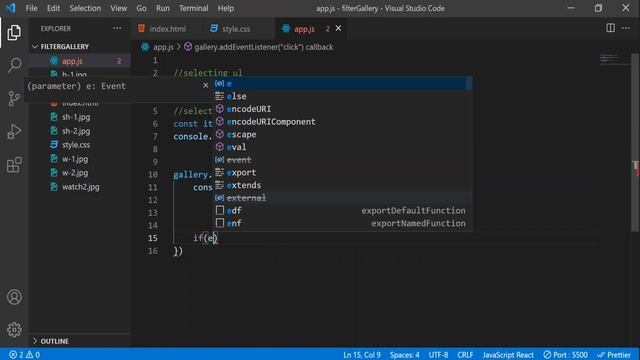Open the Manage gear icon

point(14,329)
